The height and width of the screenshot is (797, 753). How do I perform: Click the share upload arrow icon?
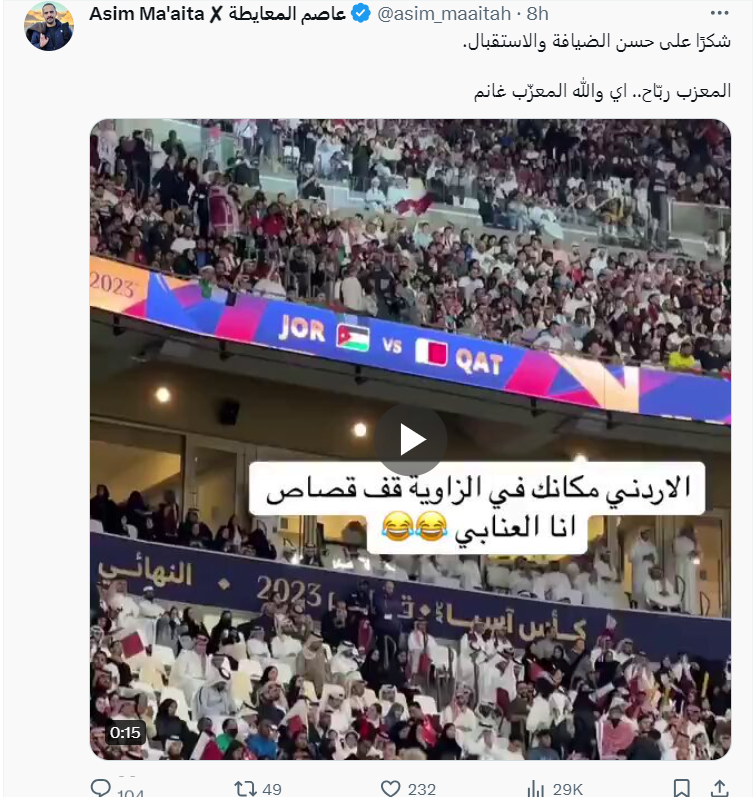[719, 788]
